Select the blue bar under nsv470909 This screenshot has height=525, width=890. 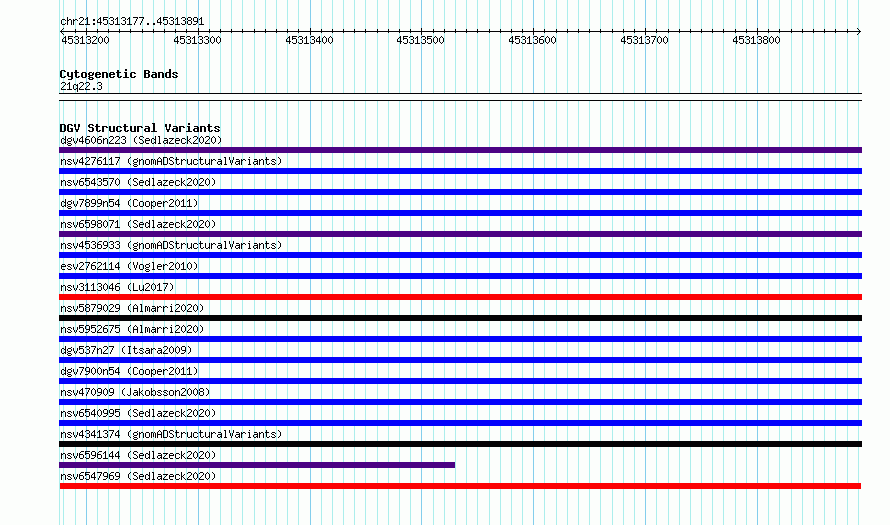tap(460, 402)
